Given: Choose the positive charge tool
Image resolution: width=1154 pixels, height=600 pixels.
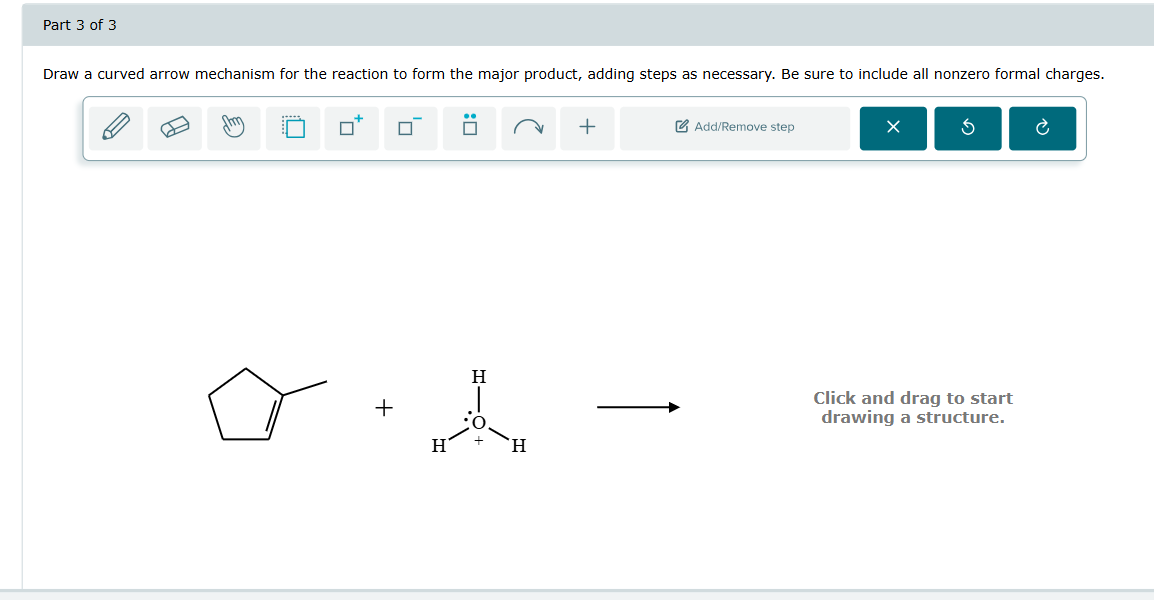Looking at the screenshot, I should (351, 127).
